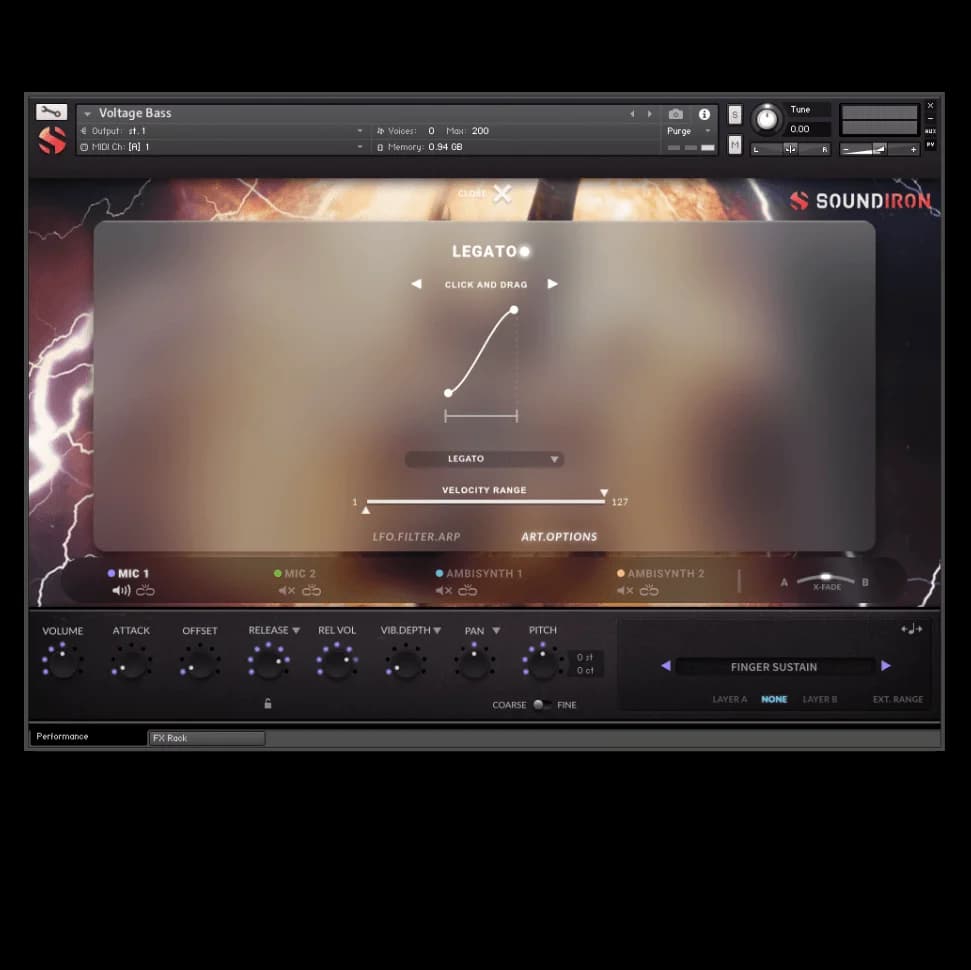Select the LFO.FILTER.ARP tab

pos(415,537)
